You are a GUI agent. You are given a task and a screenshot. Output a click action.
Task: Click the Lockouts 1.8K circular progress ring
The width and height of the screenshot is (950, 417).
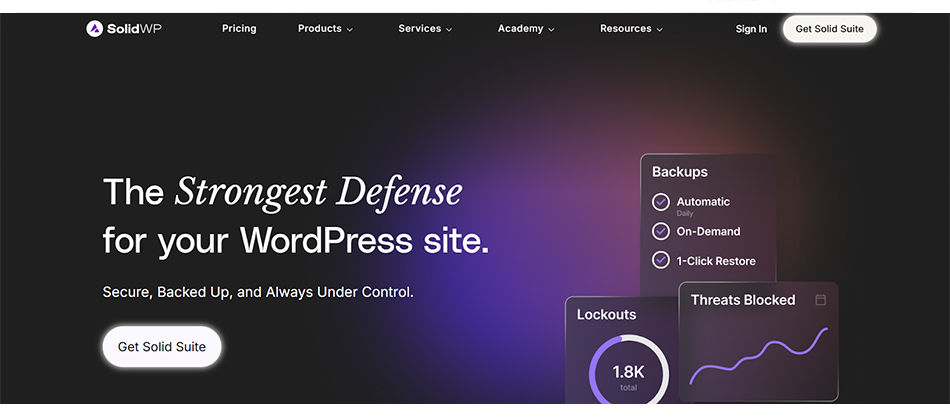click(x=628, y=372)
